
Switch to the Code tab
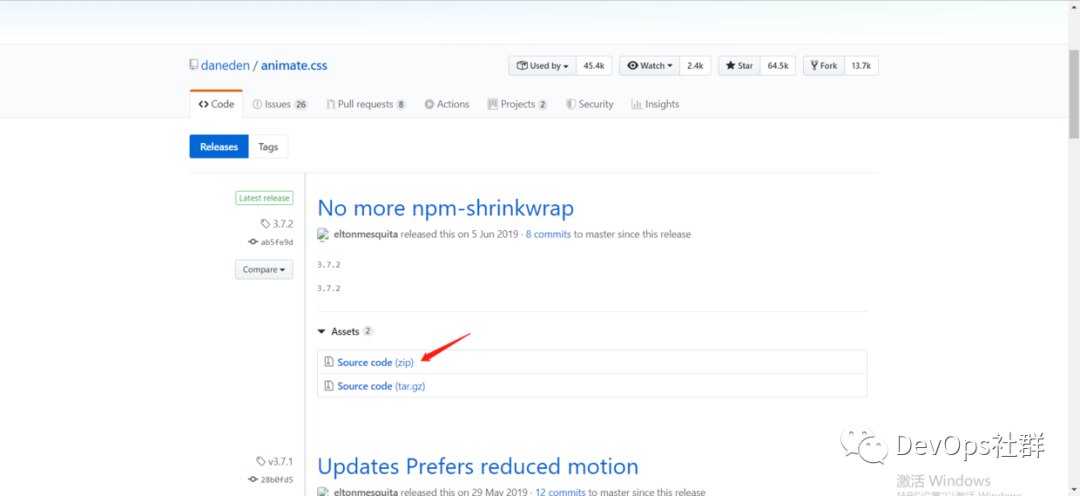click(216, 104)
